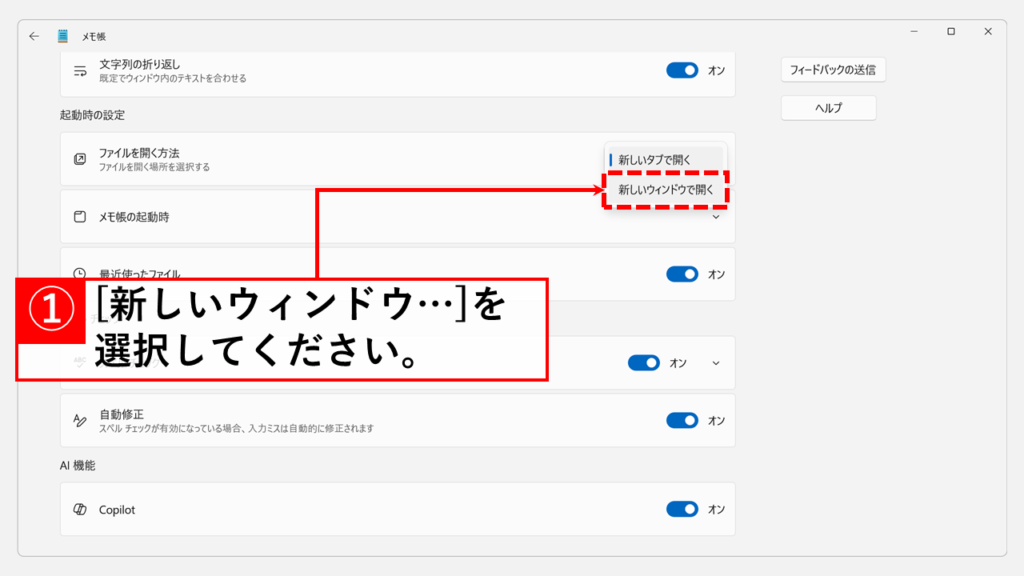1024x576 pixels.
Task: Select 新しいウィンドウで開く in the dropdown list
Action: point(666,190)
